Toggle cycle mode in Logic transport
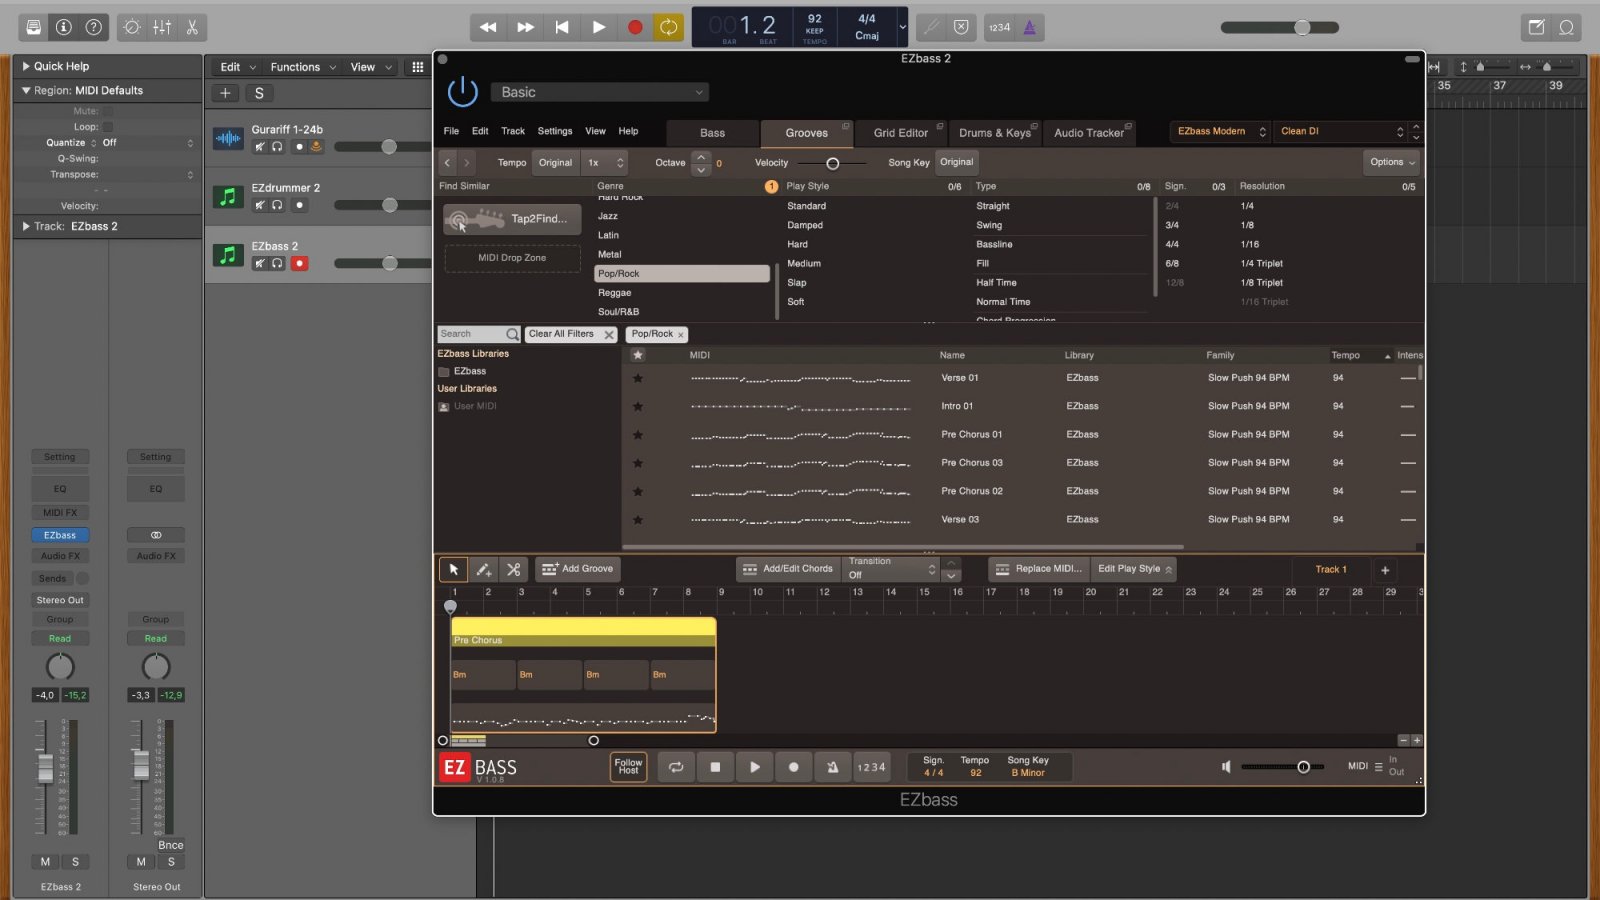This screenshot has width=1600, height=900. 668,27
